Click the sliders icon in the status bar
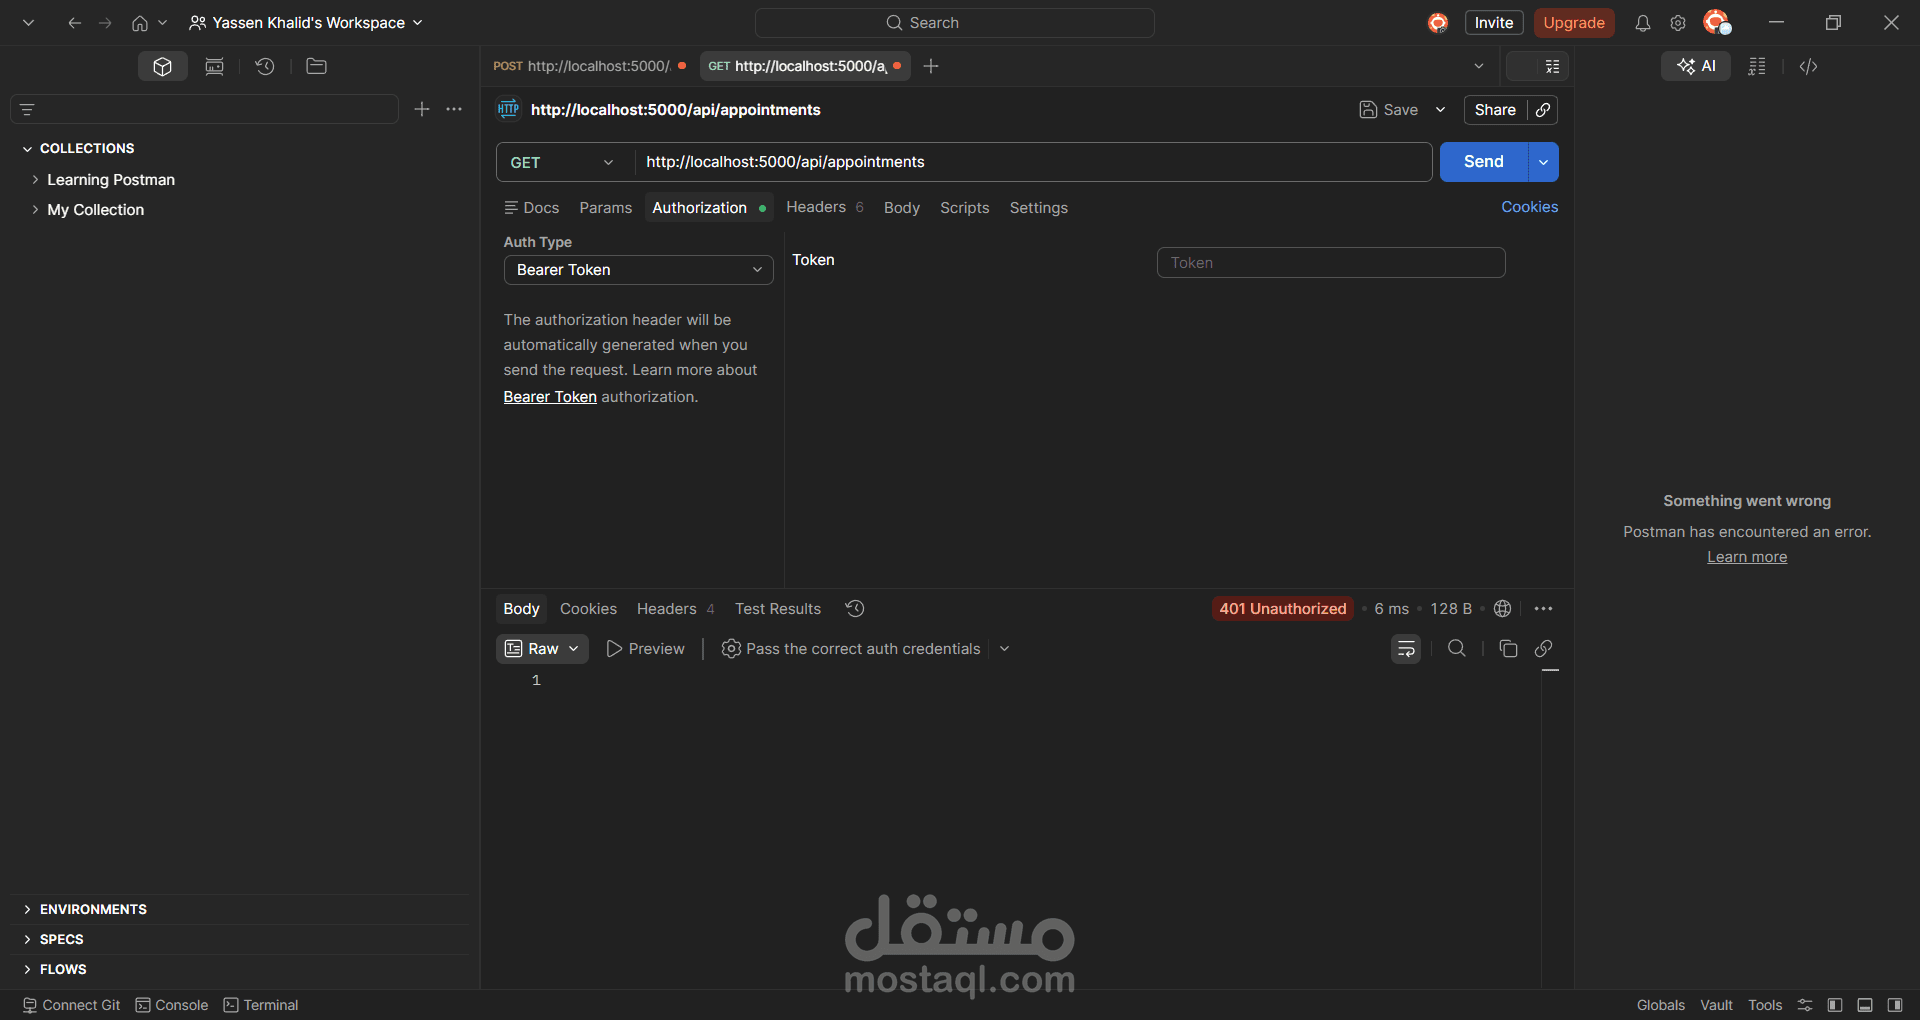This screenshot has height=1020, width=1920. coord(1805,1005)
